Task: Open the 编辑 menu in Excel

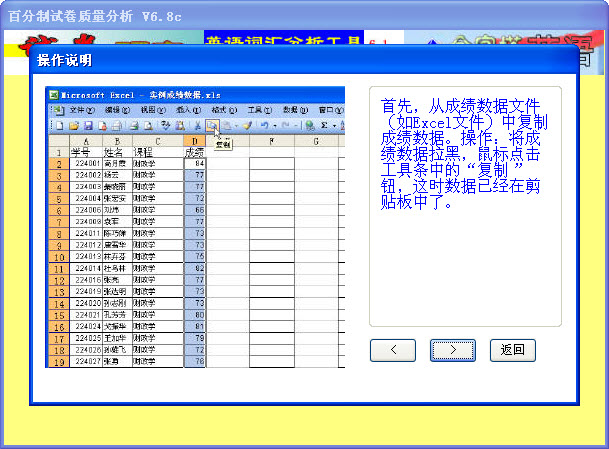Action: coord(117,110)
